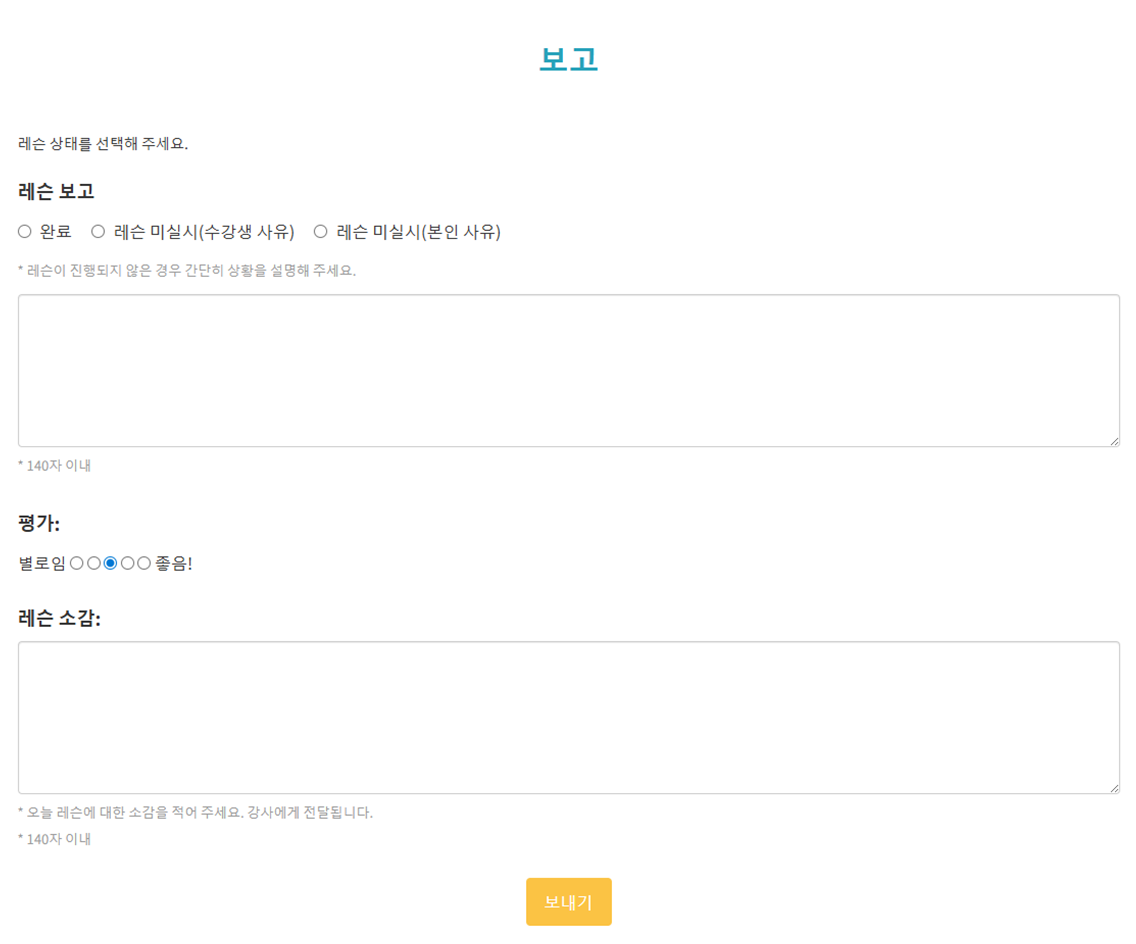Image resolution: width=1136 pixels, height=944 pixels.
Task: Click the 보고 page title
Action: coord(568,59)
